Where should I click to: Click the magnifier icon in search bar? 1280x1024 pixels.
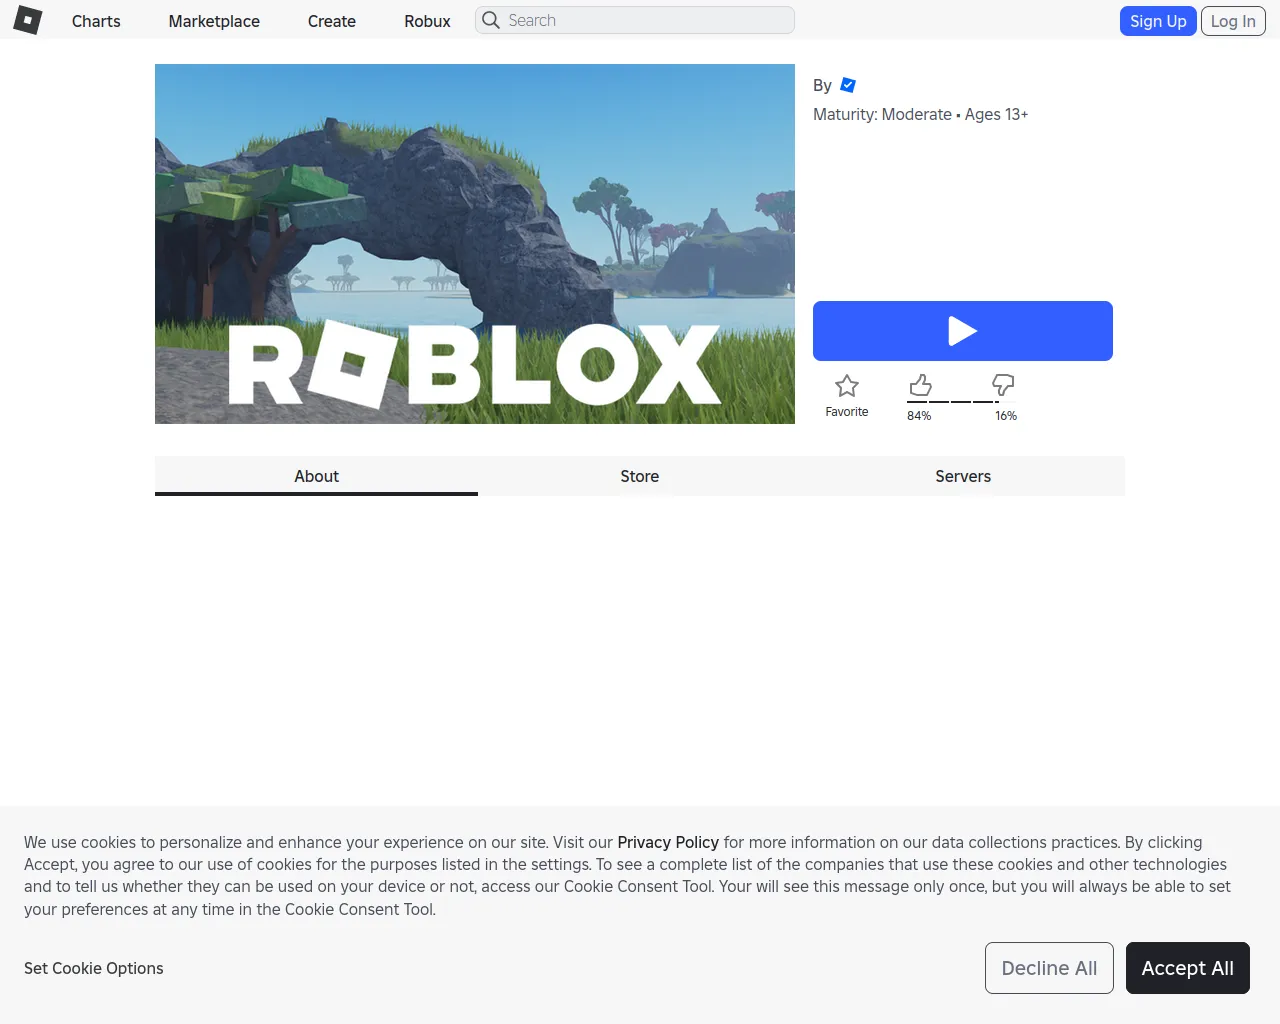(491, 20)
